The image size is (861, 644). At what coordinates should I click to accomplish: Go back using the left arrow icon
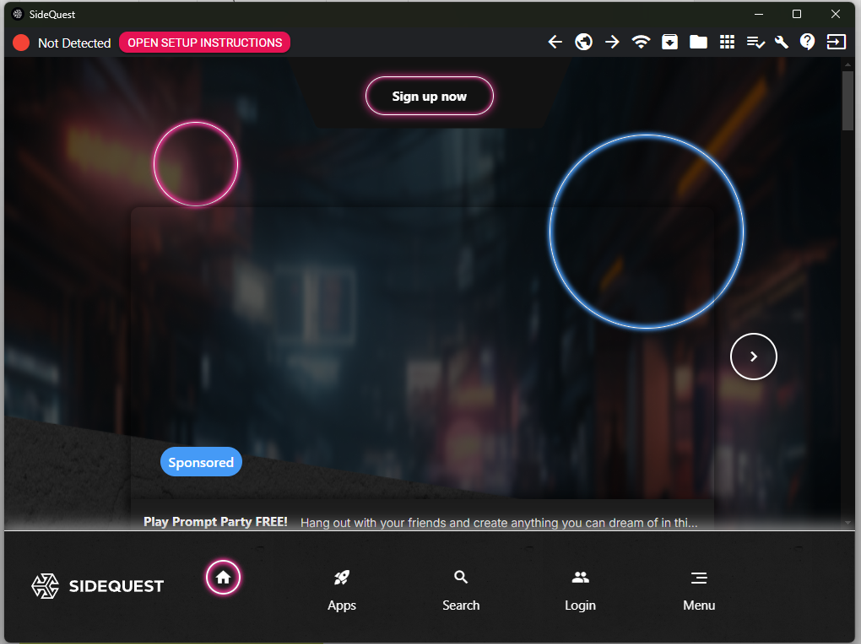coord(555,42)
